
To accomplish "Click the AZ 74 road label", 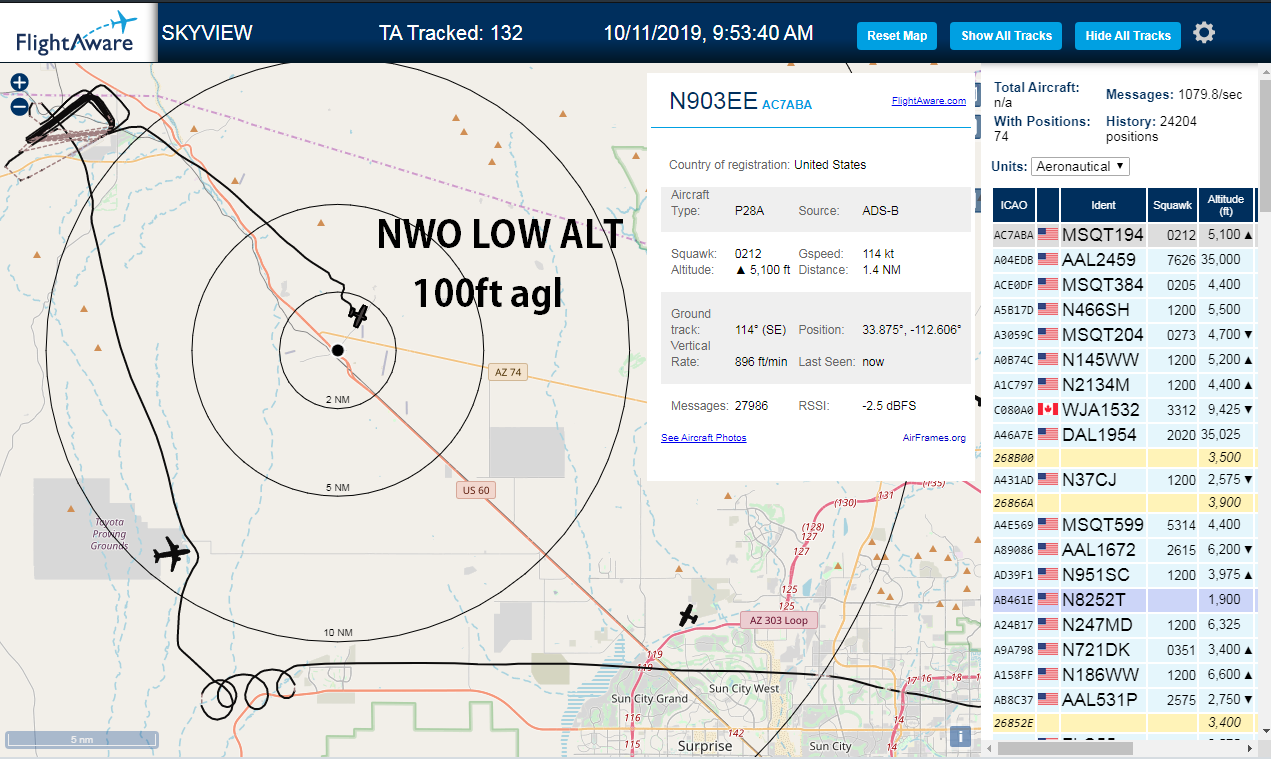I will (508, 372).
